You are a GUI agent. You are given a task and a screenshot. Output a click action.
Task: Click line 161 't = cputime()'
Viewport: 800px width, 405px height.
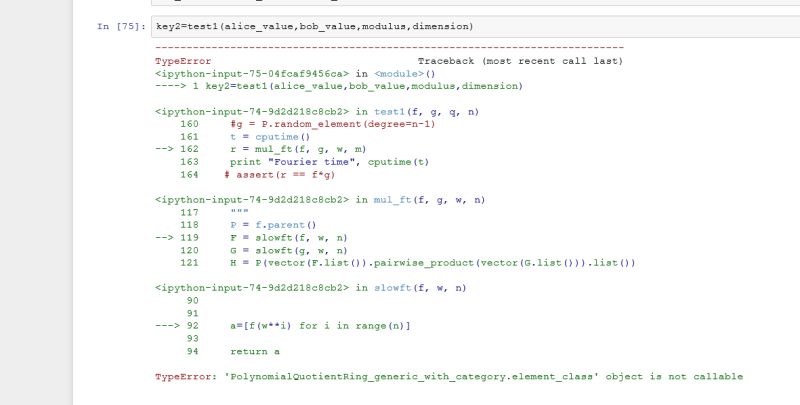pyautogui.click(x=245, y=137)
